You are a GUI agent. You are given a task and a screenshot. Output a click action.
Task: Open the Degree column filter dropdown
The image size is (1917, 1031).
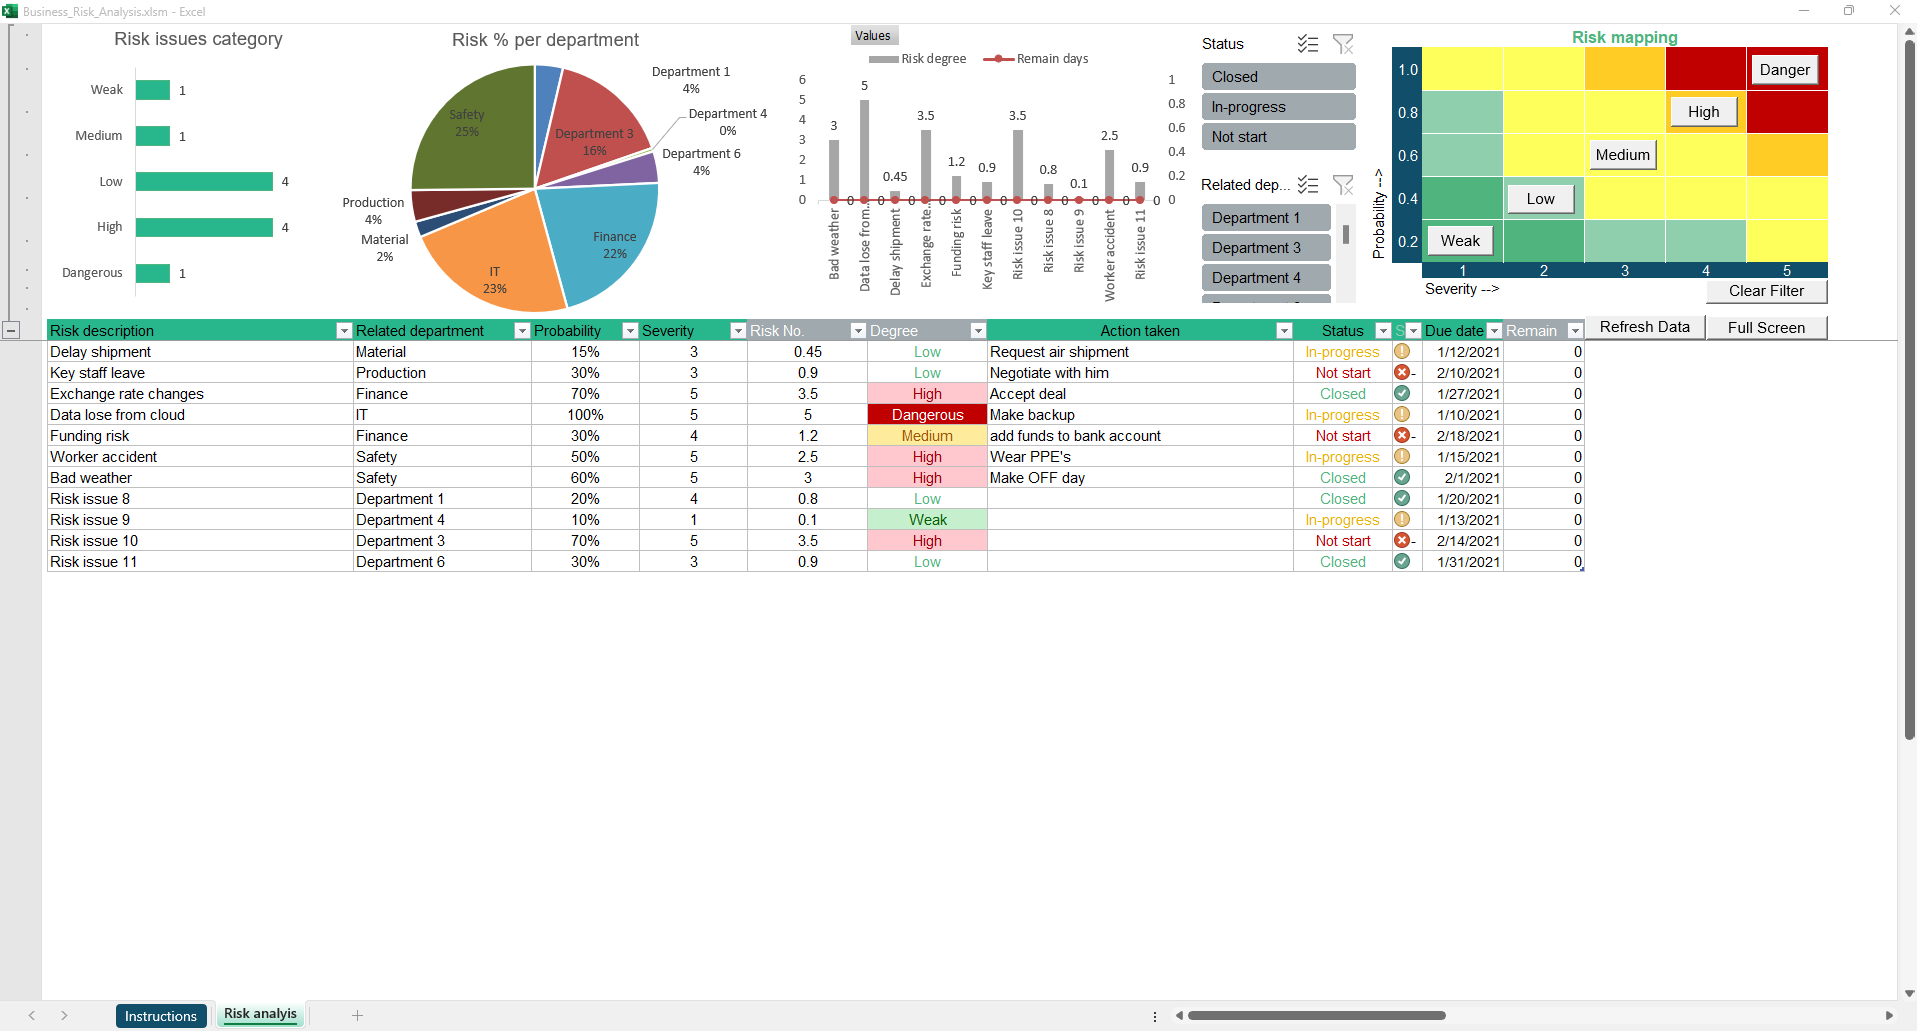click(x=978, y=331)
